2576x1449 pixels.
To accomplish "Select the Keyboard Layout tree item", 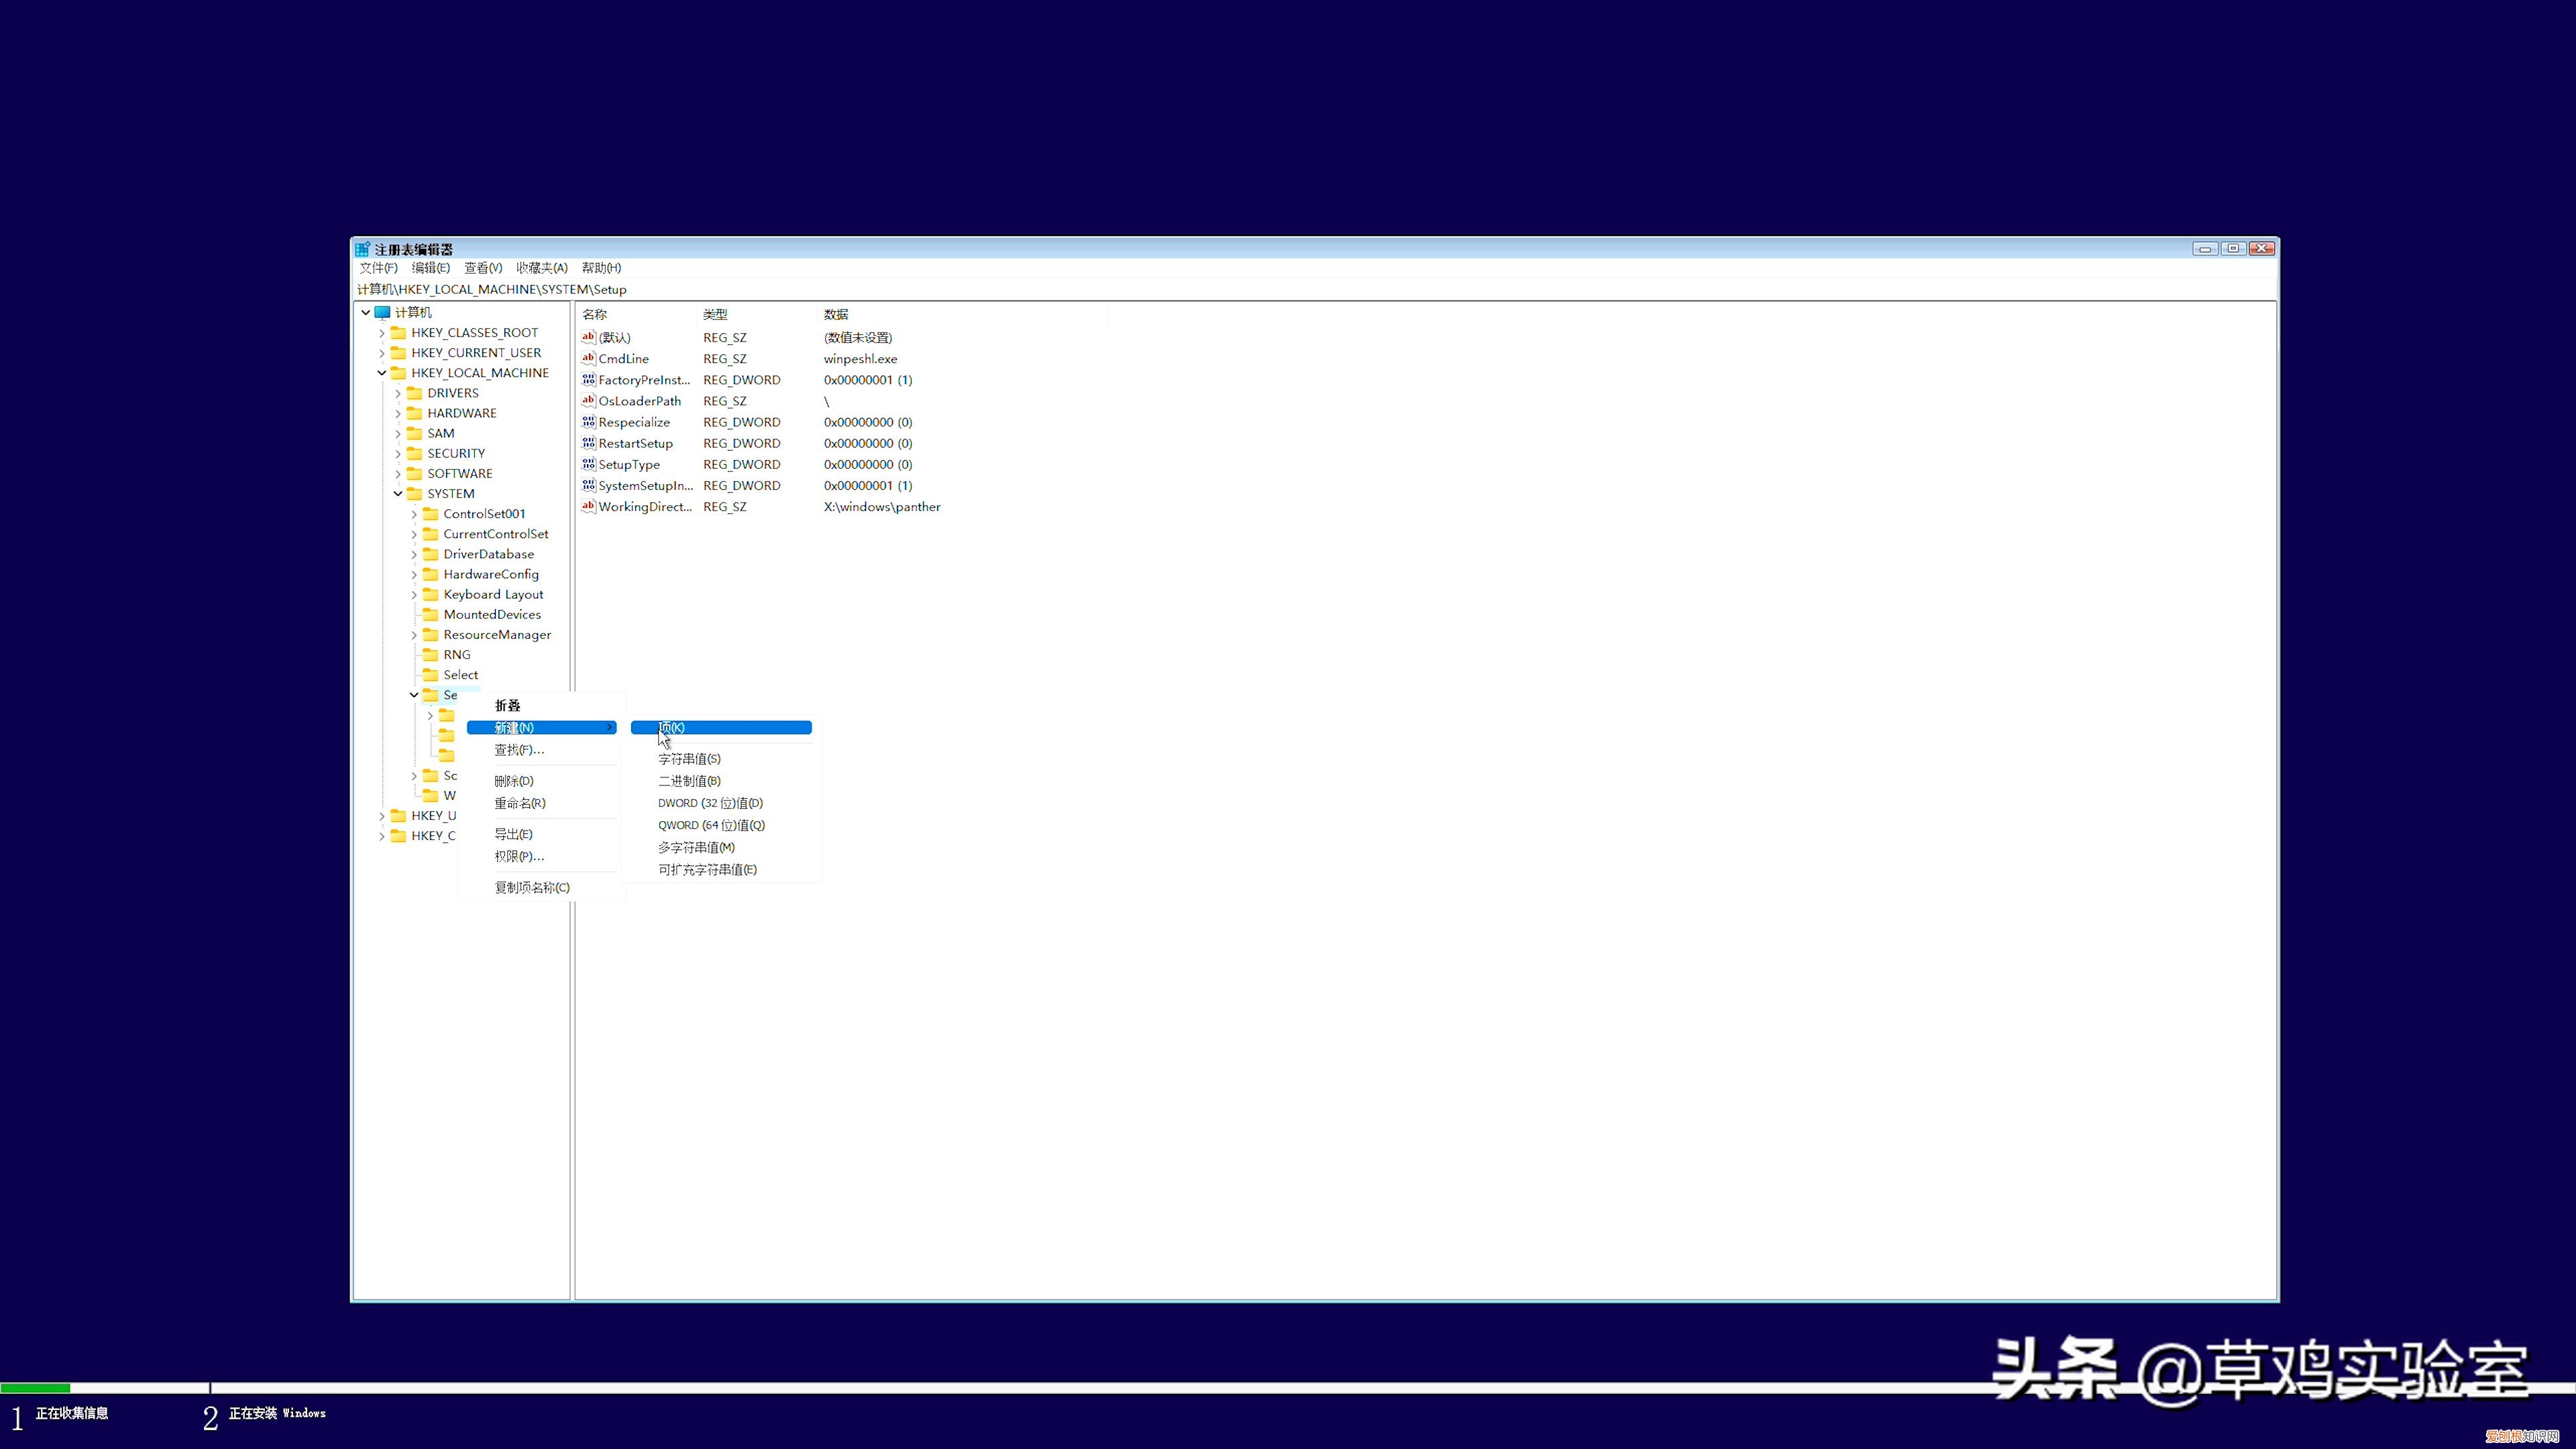I will [x=493, y=594].
